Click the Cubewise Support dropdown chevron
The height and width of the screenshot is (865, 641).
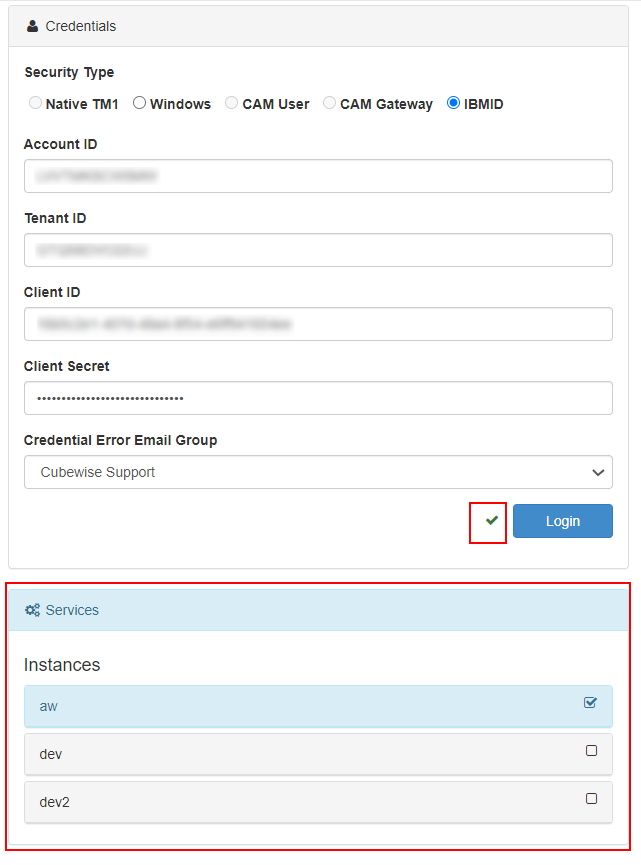click(x=598, y=472)
